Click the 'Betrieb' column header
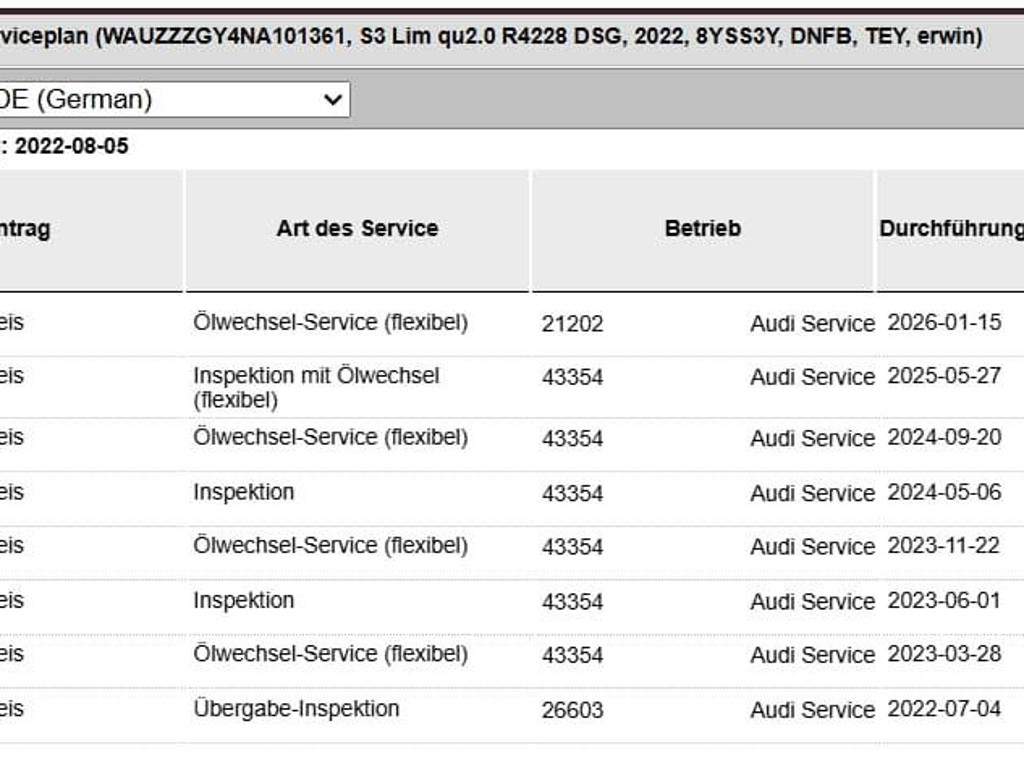The width and height of the screenshot is (1024, 768). tap(703, 229)
